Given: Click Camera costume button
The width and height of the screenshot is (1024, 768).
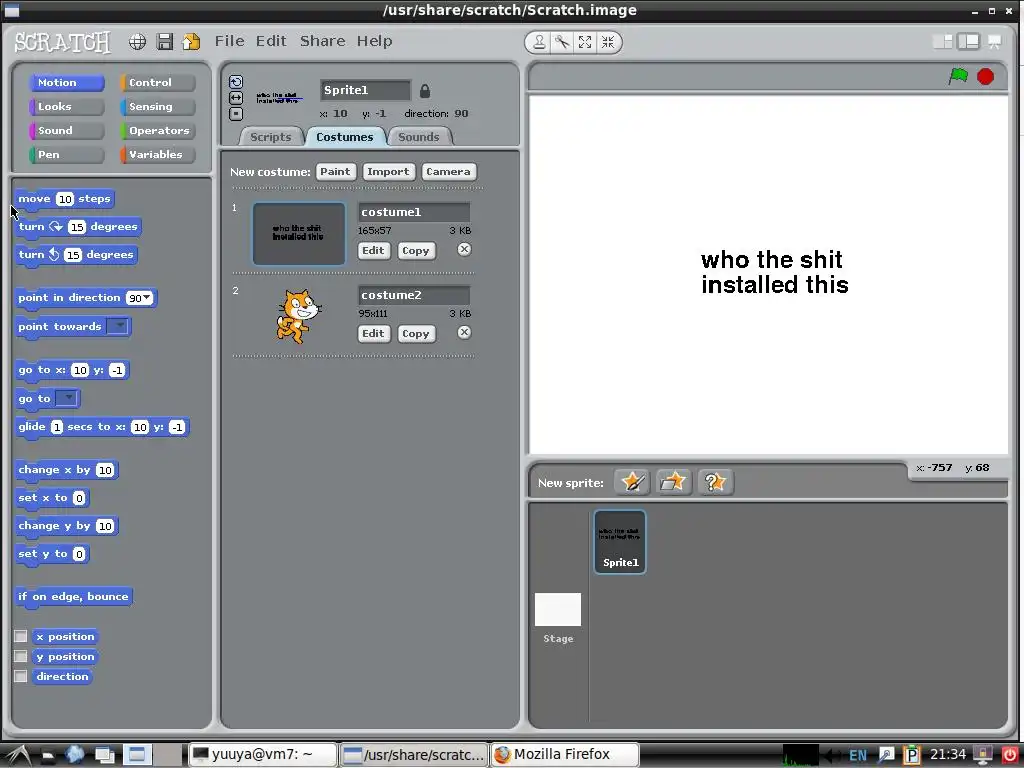Looking at the screenshot, I should (x=449, y=172).
